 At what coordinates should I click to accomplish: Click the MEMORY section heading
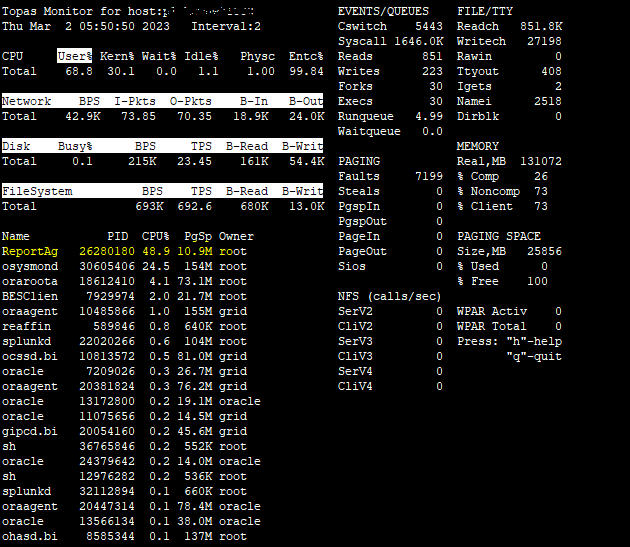point(478,146)
